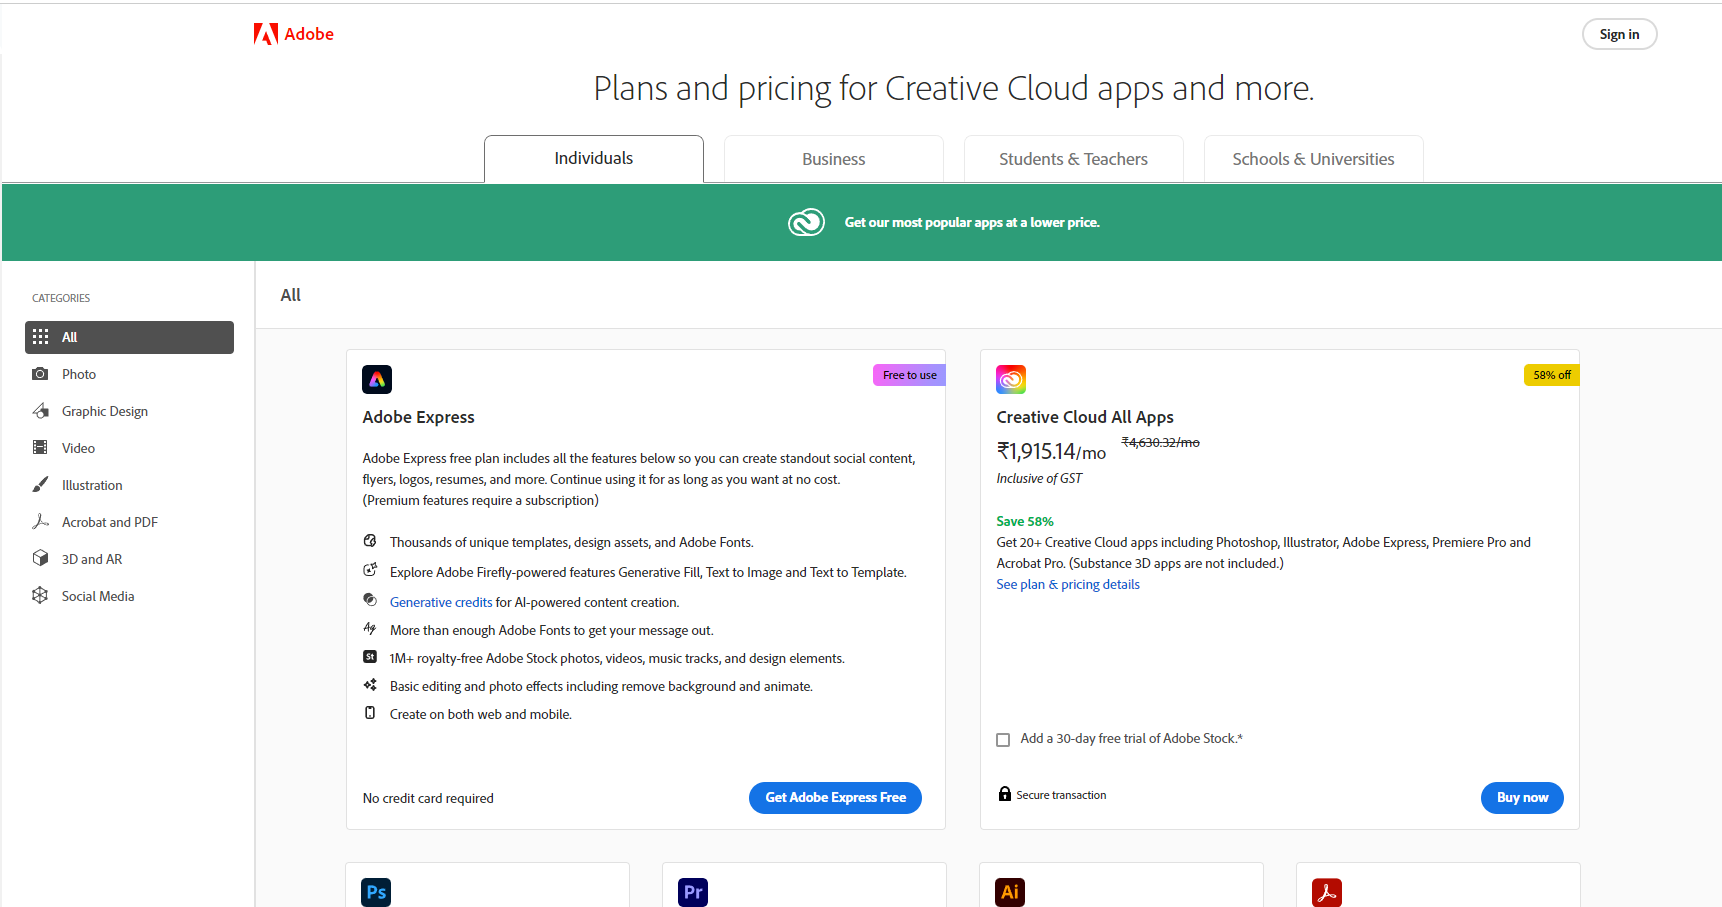This screenshot has height=907, width=1722.
Task: Click the Graphic Design category icon
Action: pyautogui.click(x=40, y=411)
